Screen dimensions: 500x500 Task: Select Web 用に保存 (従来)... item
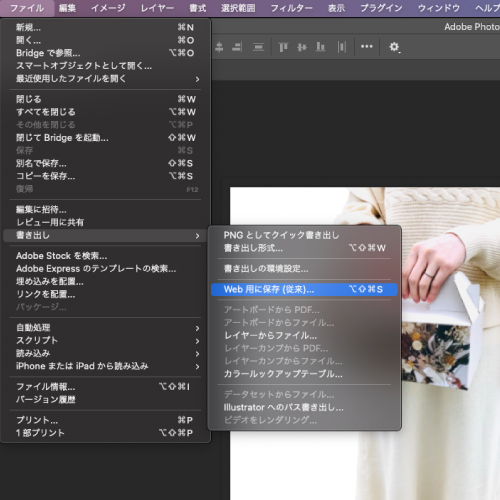coord(304,289)
